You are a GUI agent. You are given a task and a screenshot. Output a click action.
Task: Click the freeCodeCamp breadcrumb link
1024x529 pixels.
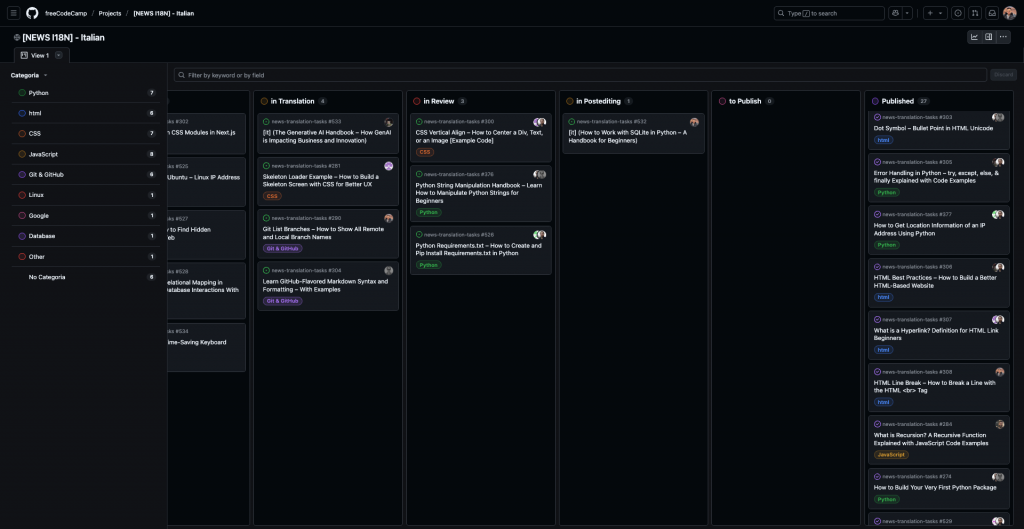click(66, 13)
